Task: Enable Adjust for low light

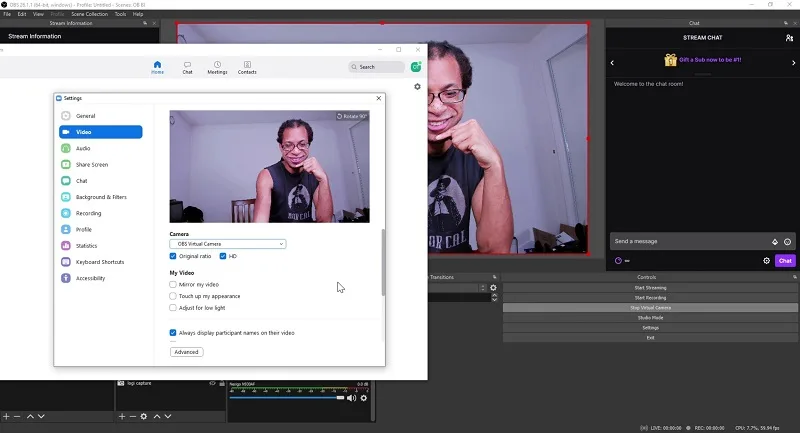Action: coord(173,308)
